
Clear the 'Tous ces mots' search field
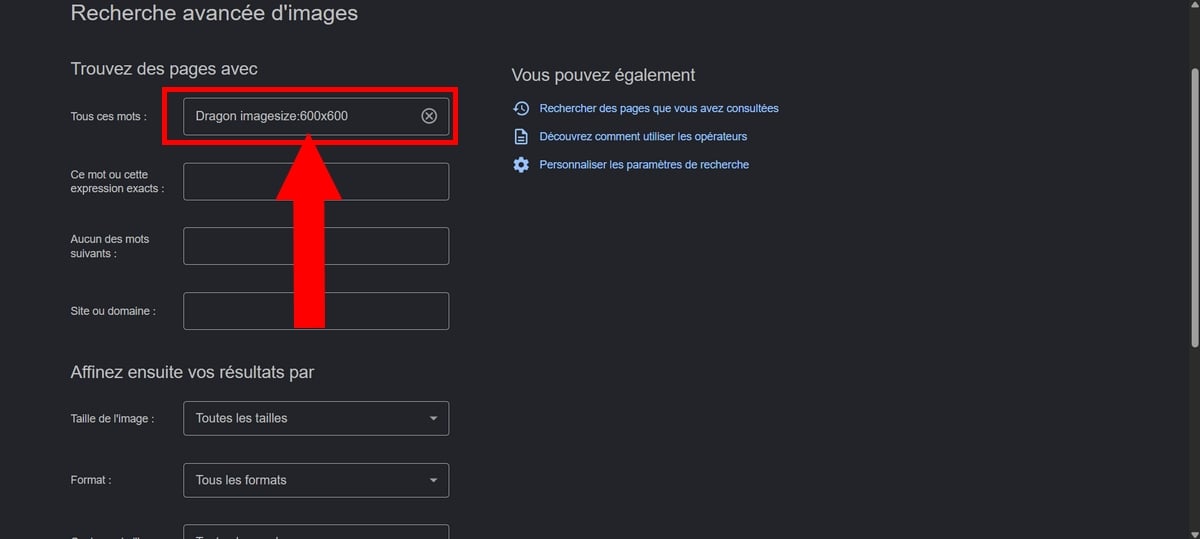[429, 116]
